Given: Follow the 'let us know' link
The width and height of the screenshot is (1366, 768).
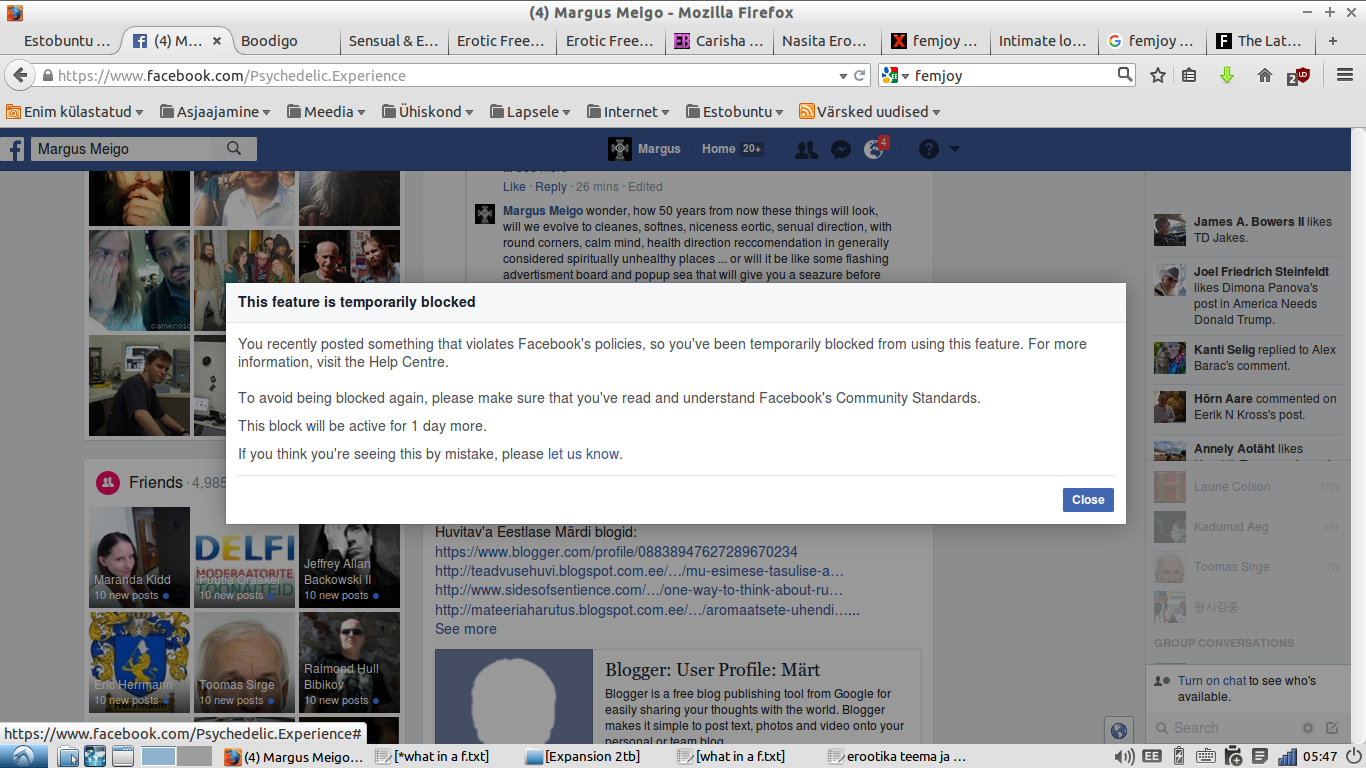Looking at the screenshot, I should 584,454.
